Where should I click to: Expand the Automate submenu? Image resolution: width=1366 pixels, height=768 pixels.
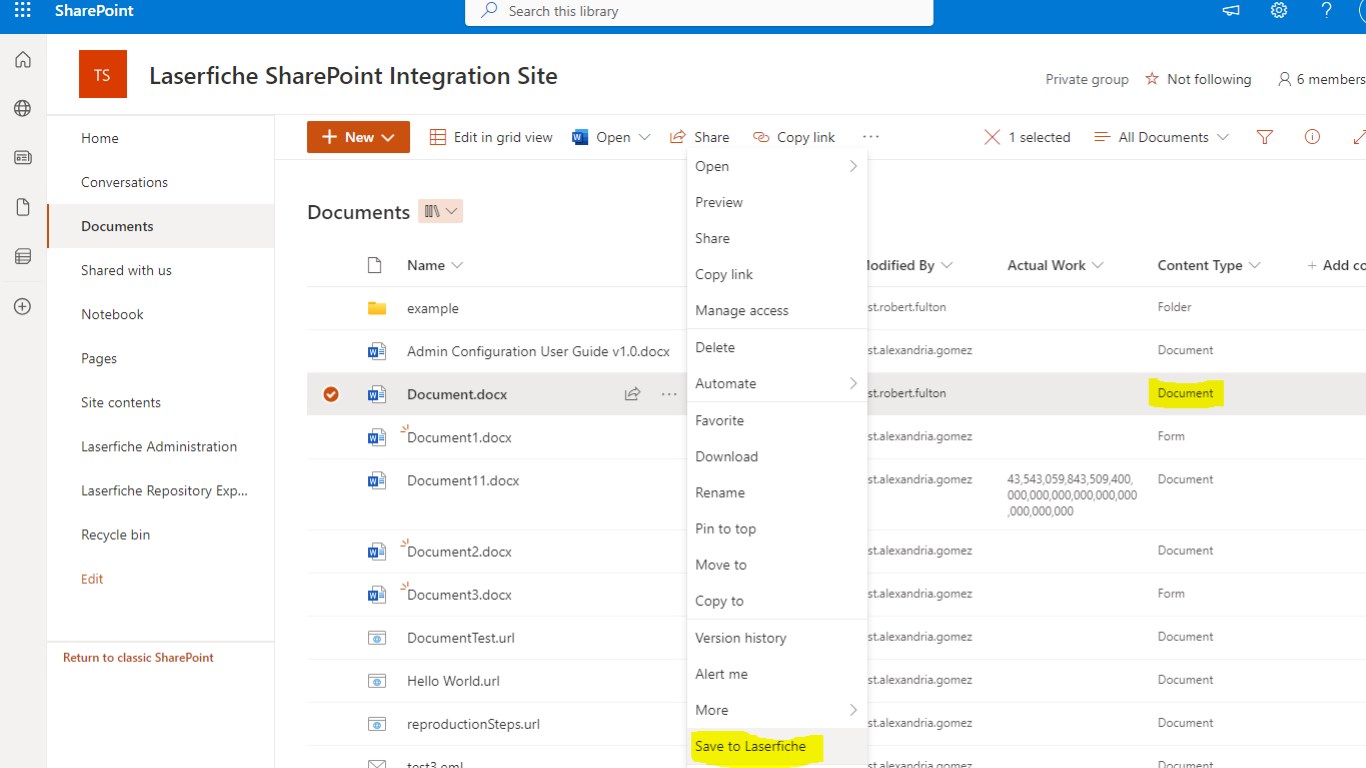click(x=776, y=384)
